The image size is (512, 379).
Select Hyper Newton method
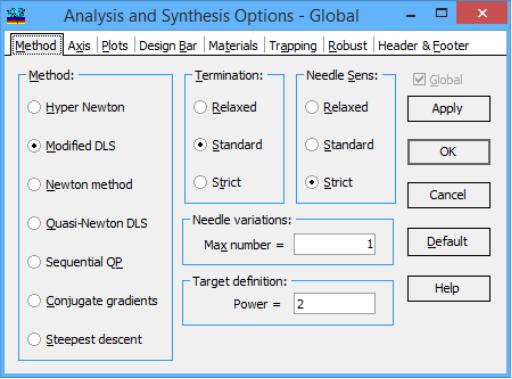point(76,107)
